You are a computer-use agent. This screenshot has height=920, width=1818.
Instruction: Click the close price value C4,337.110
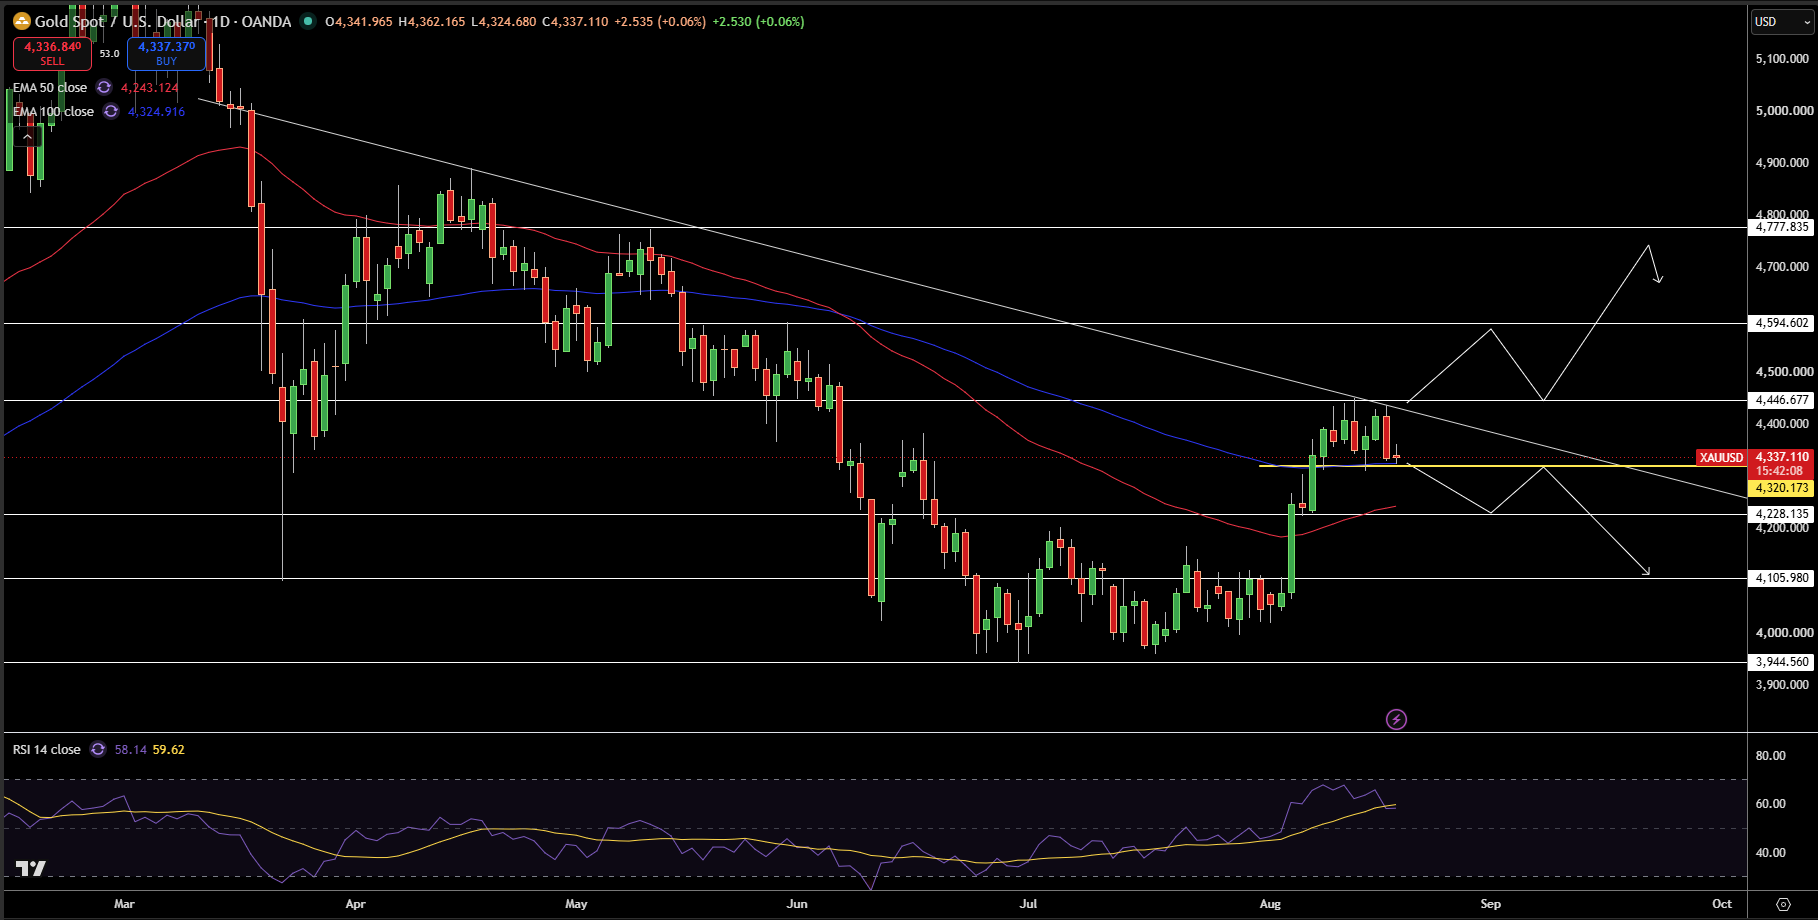(x=575, y=22)
